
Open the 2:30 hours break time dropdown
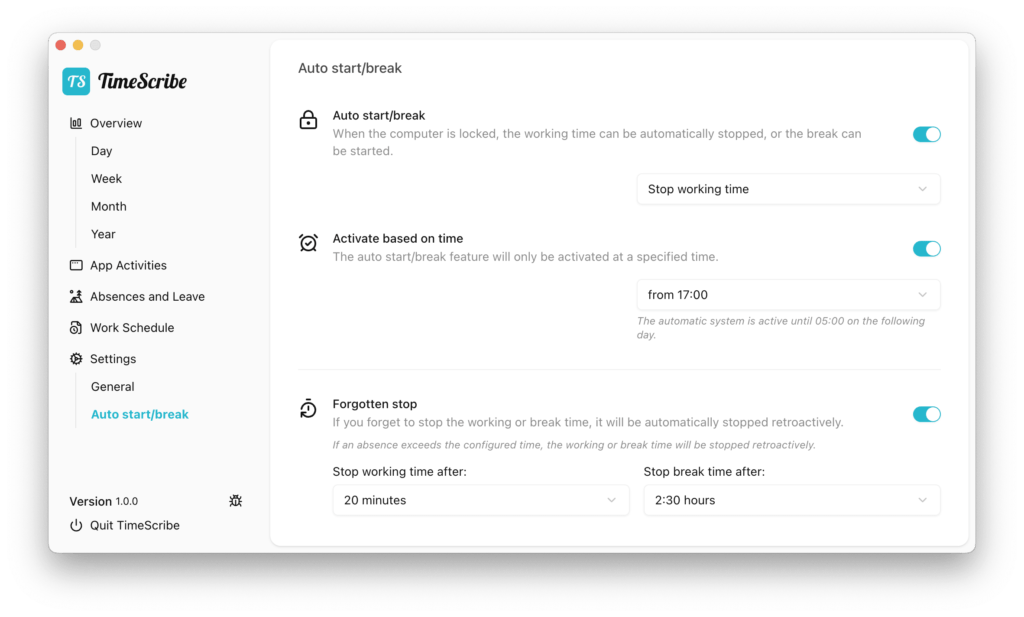[791, 500]
